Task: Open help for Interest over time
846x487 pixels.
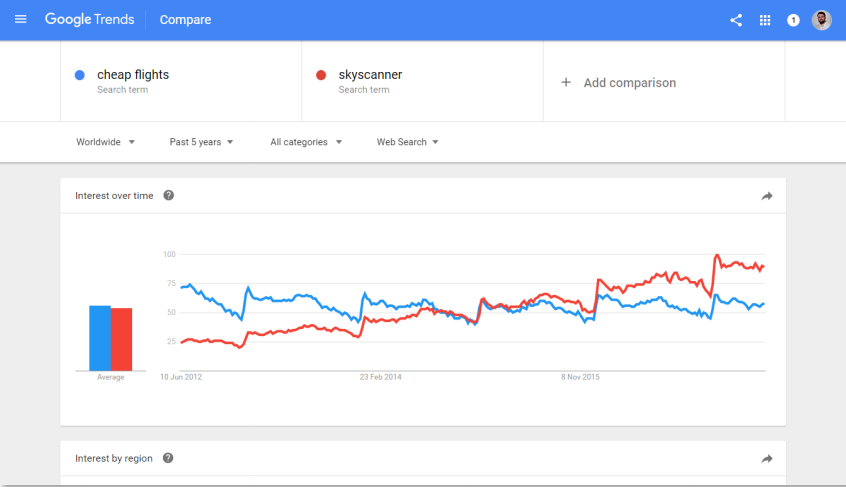Action: 168,196
